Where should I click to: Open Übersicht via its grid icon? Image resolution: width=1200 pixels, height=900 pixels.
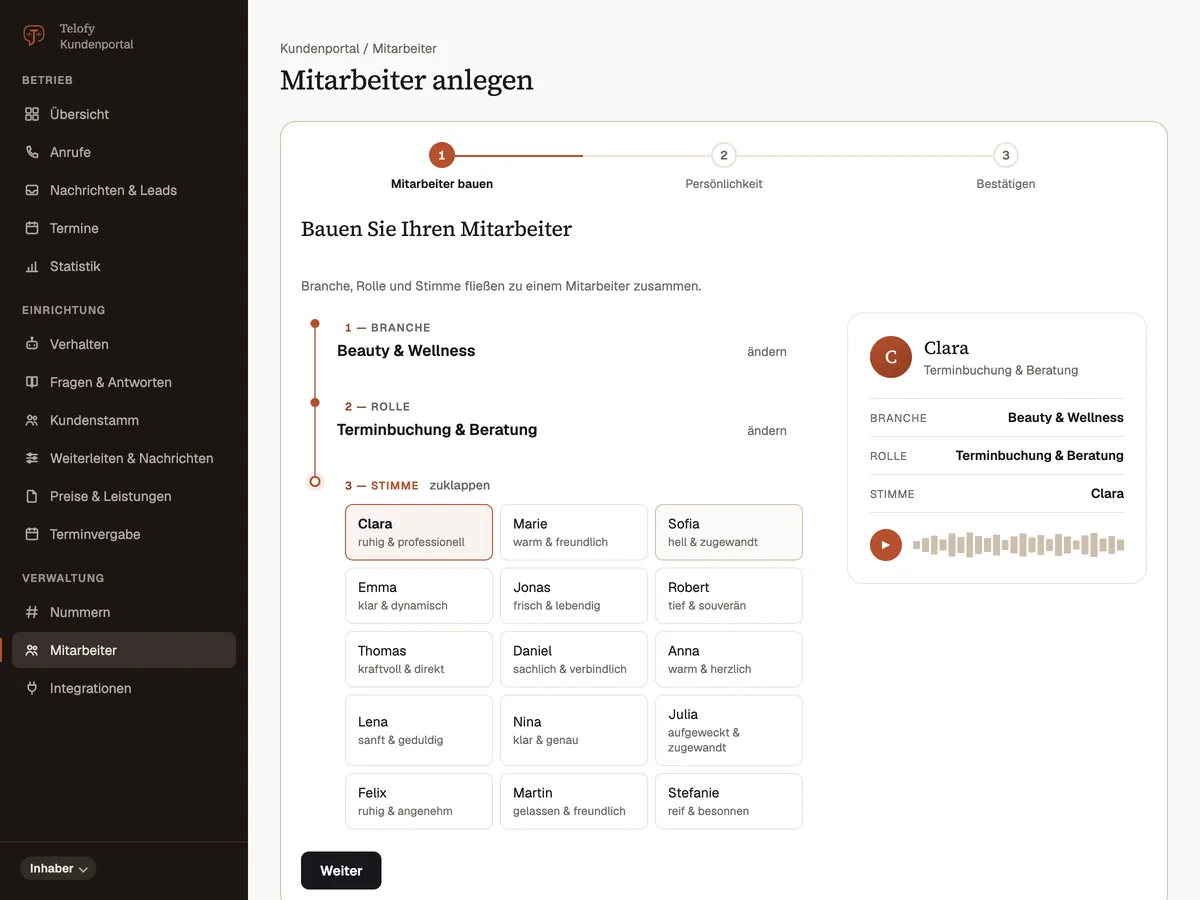click(32, 114)
